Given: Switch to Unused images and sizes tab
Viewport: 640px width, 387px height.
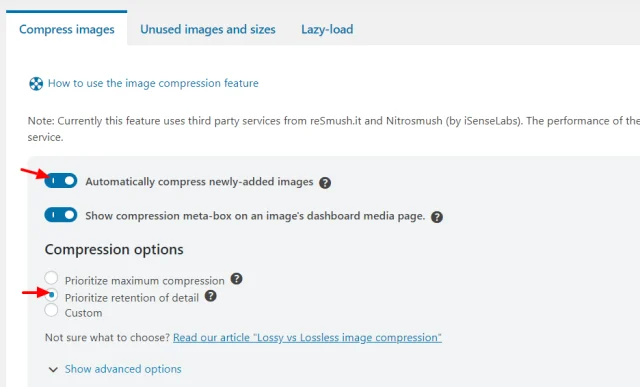Looking at the screenshot, I should [x=208, y=29].
